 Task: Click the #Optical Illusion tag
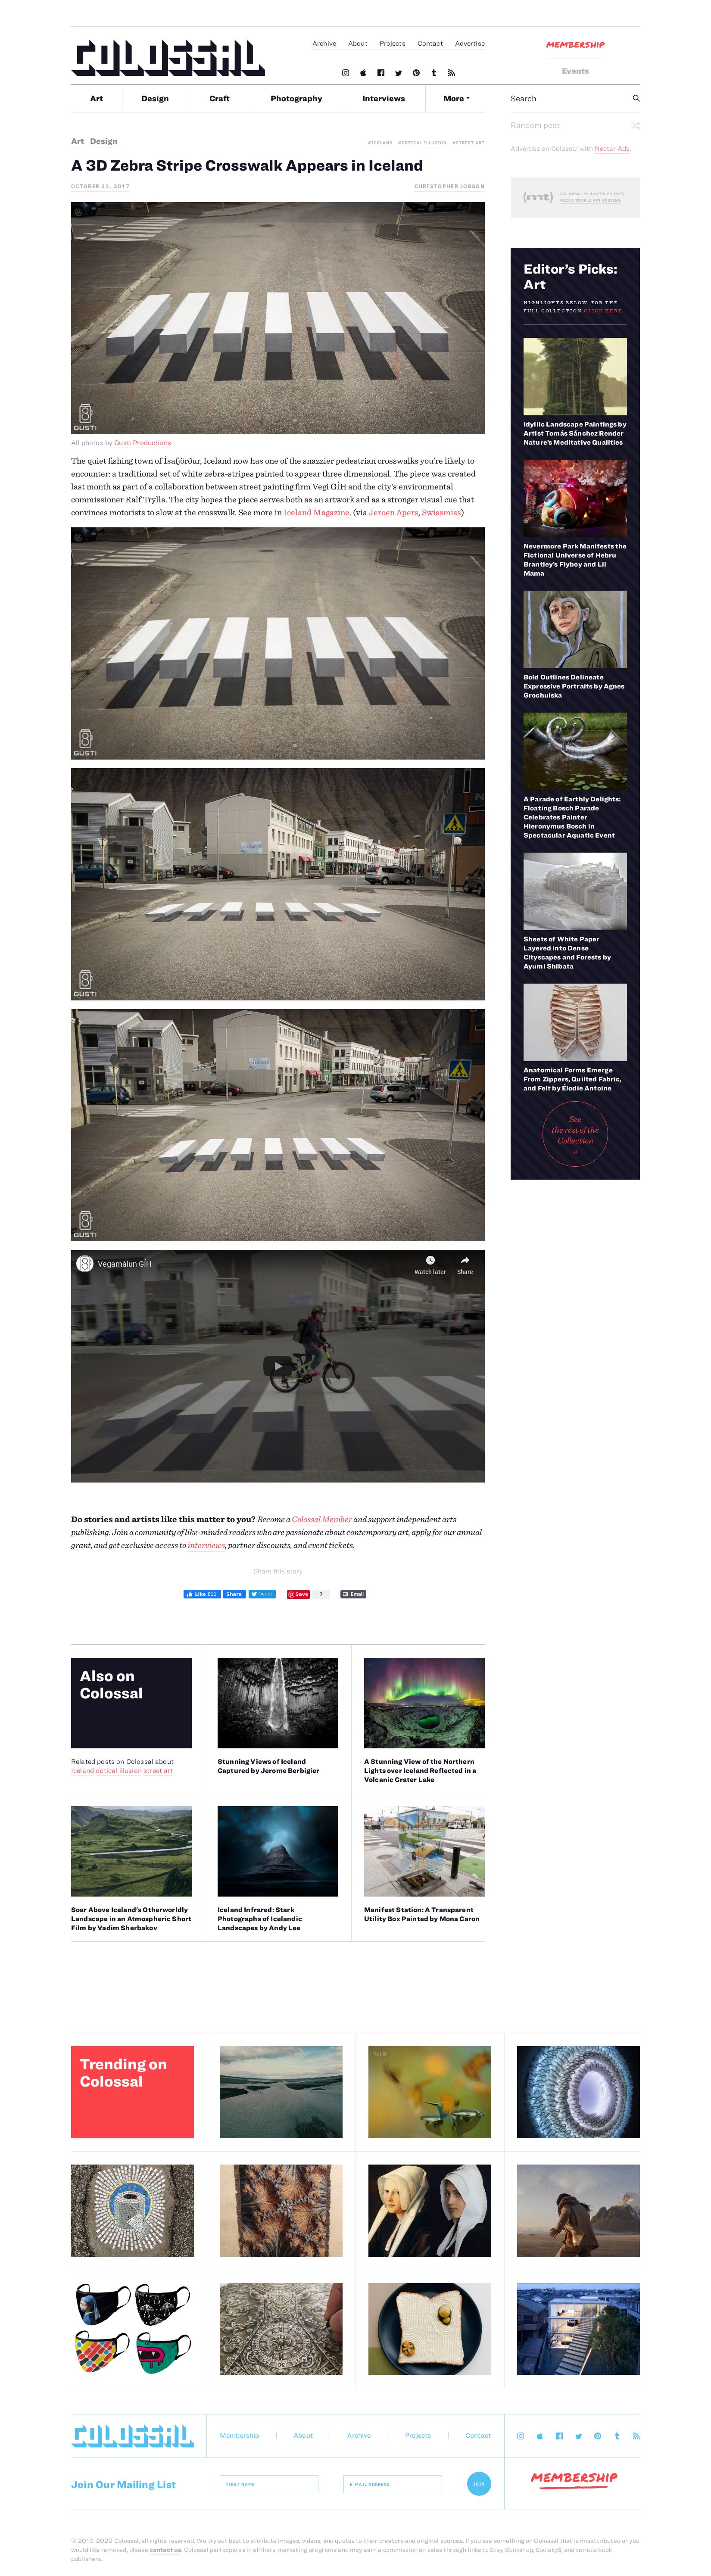422,143
